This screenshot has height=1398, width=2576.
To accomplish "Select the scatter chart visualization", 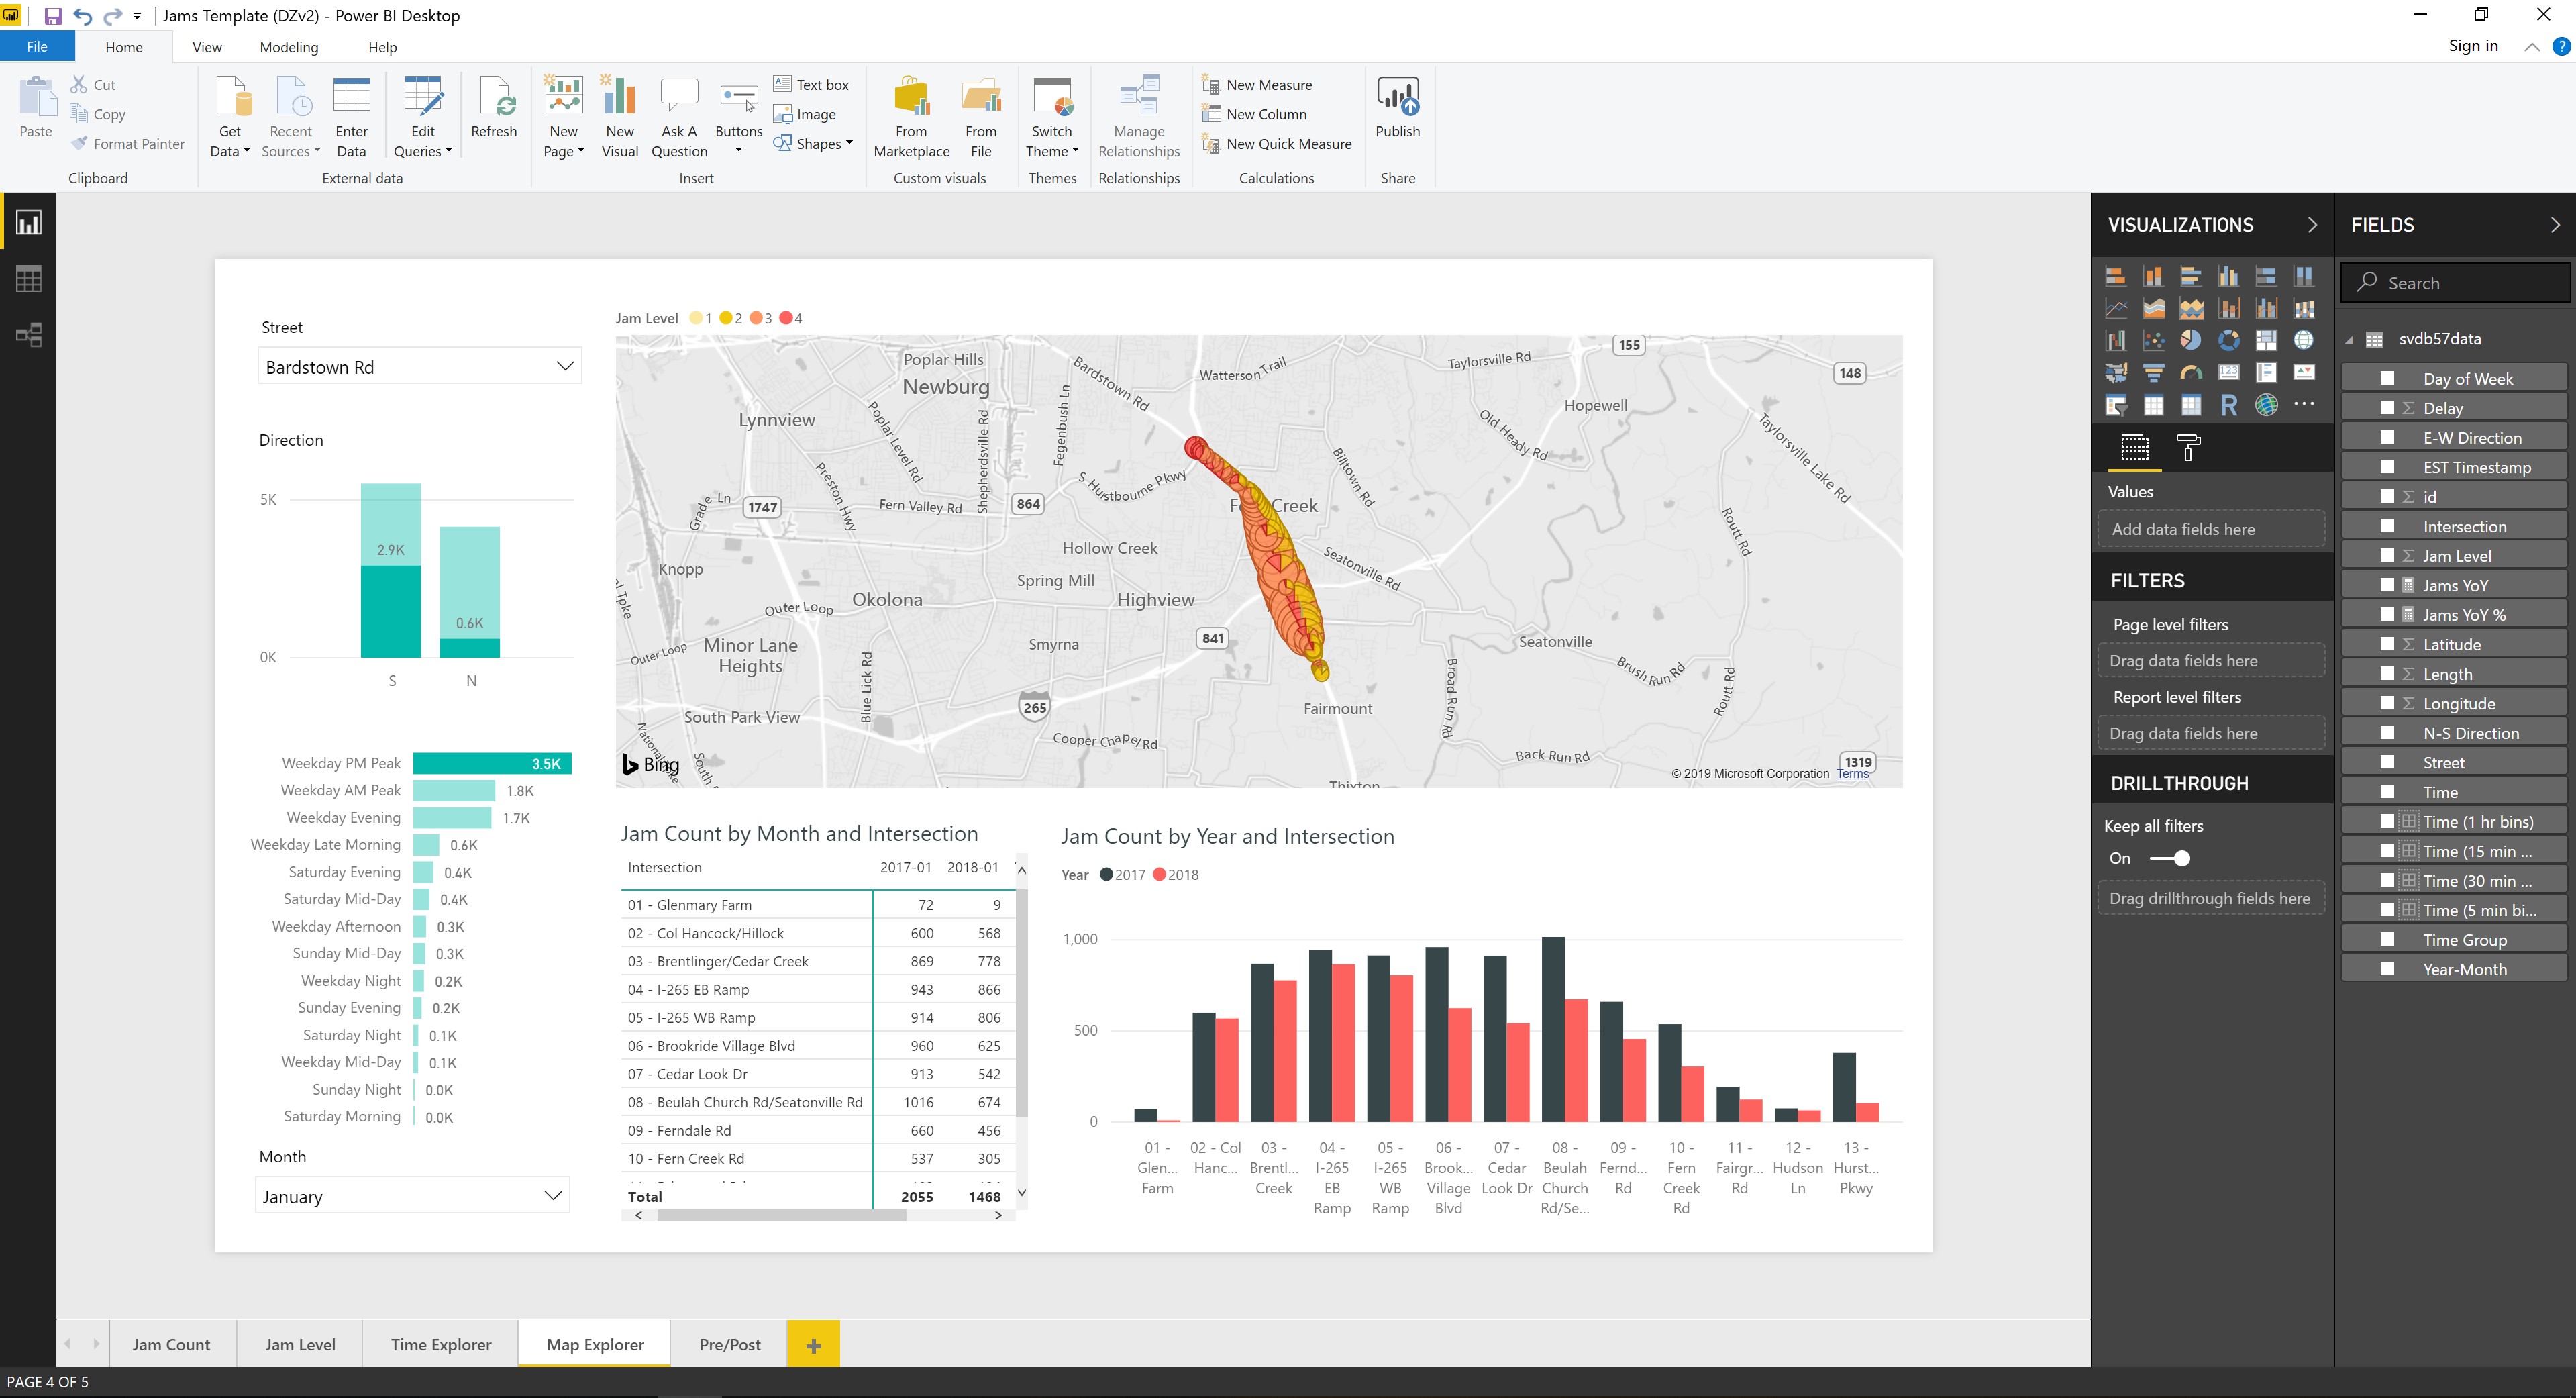I will point(2153,341).
